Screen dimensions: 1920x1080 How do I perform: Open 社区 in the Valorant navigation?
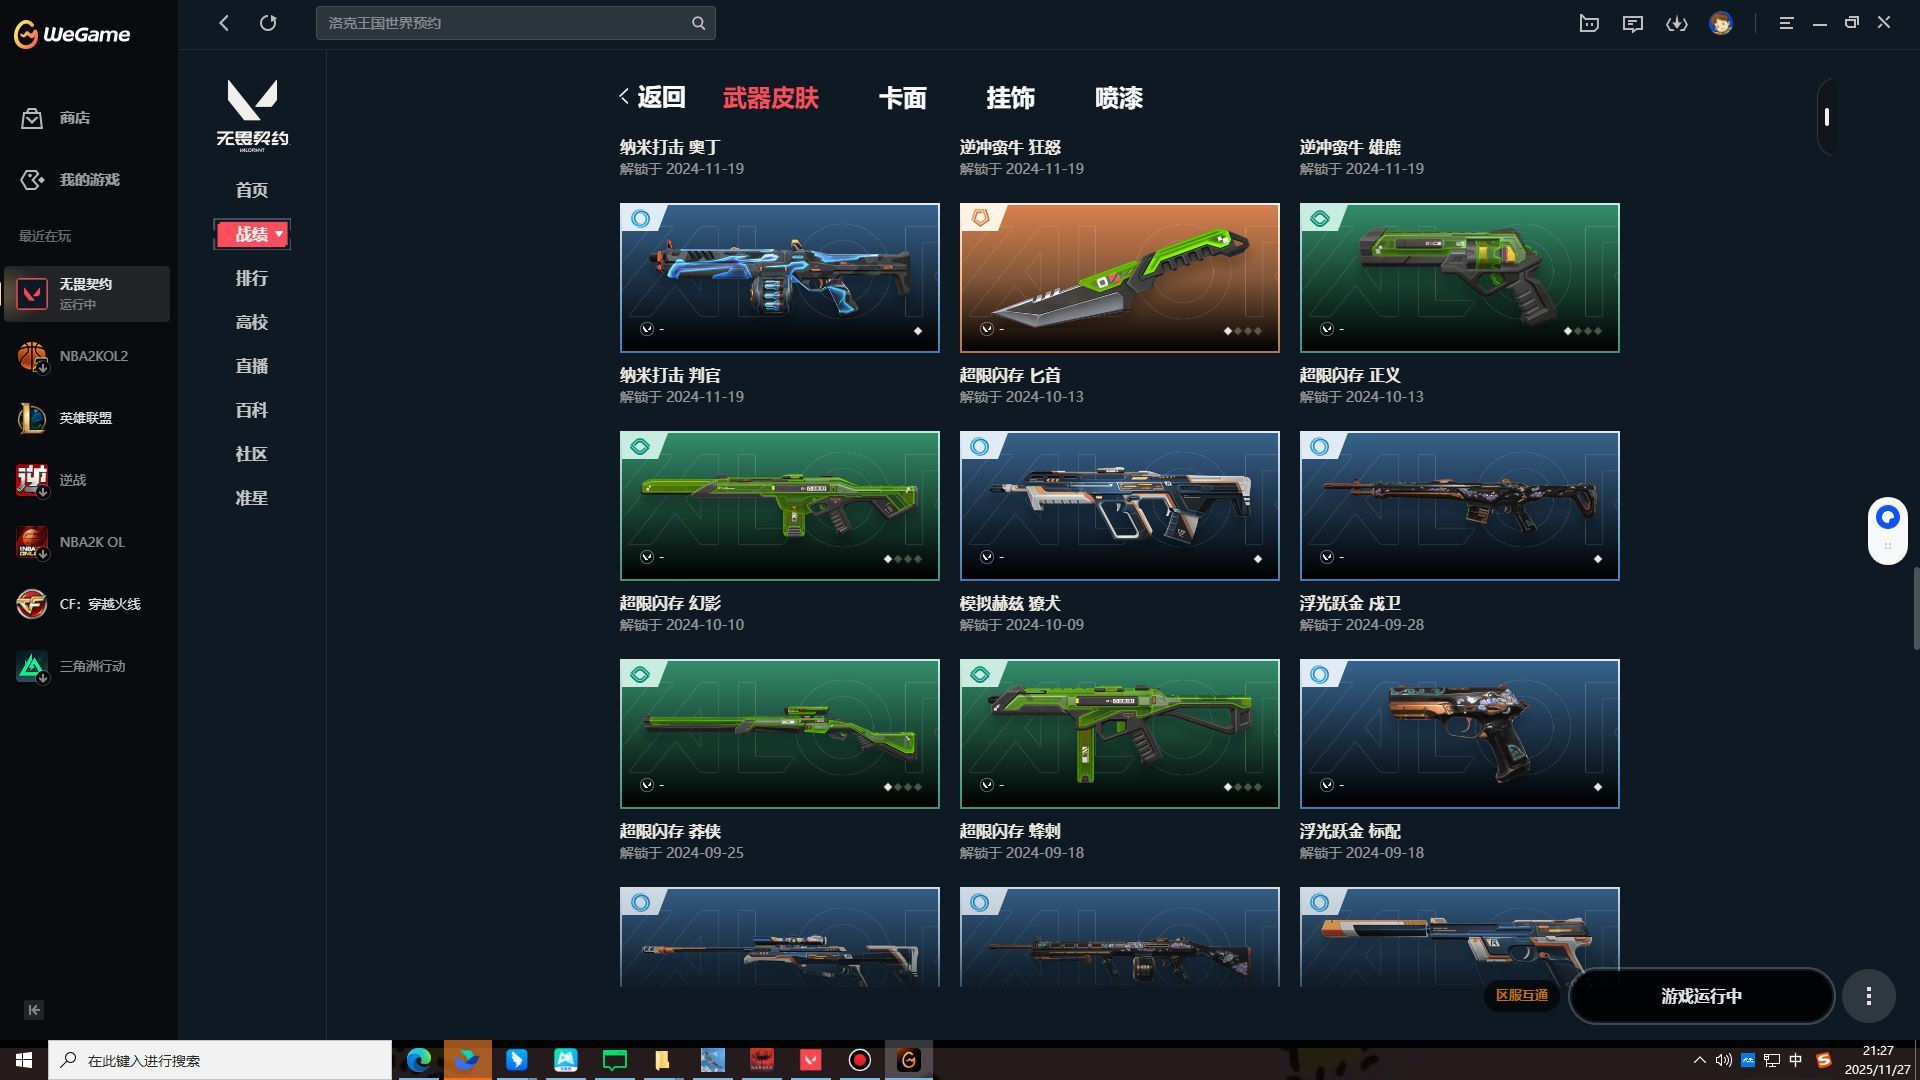coord(251,454)
